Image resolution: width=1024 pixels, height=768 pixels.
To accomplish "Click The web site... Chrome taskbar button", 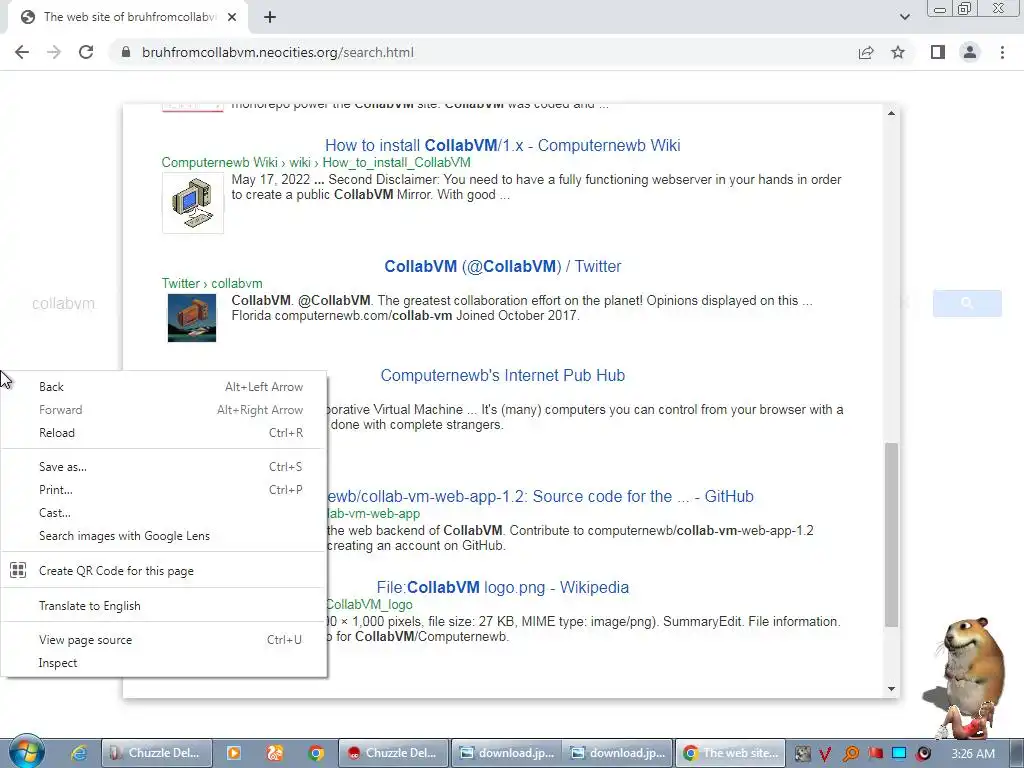I will [x=730, y=753].
